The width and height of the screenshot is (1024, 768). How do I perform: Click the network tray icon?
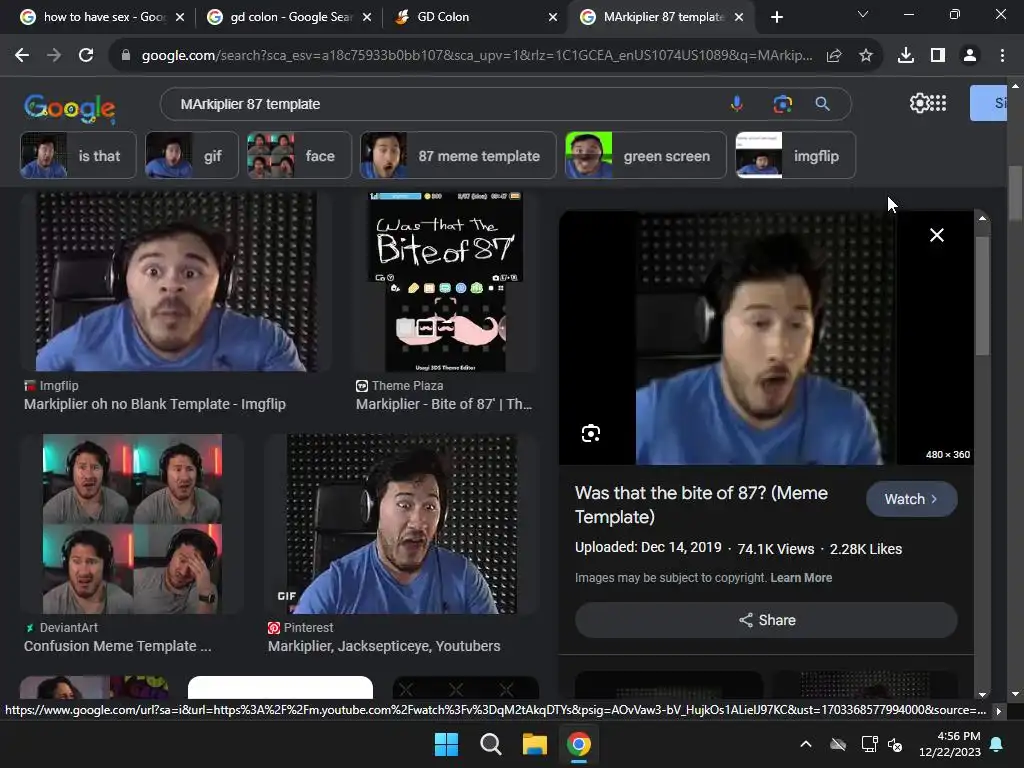pos(869,744)
